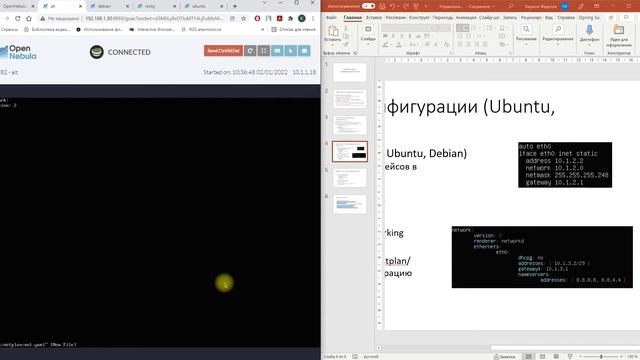Click the center alignment icon
640x360 pixels.
(x=468, y=44)
